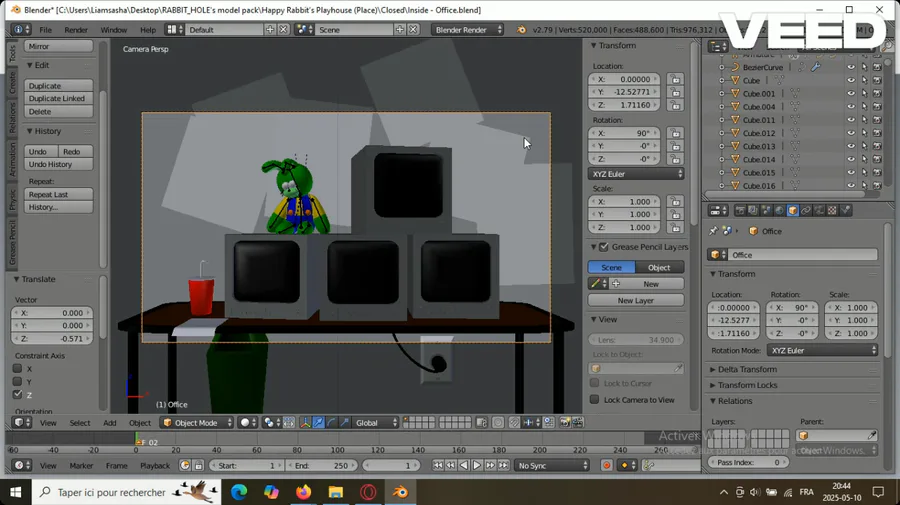Open the Window menu
The width and height of the screenshot is (900, 505).
tap(114, 30)
